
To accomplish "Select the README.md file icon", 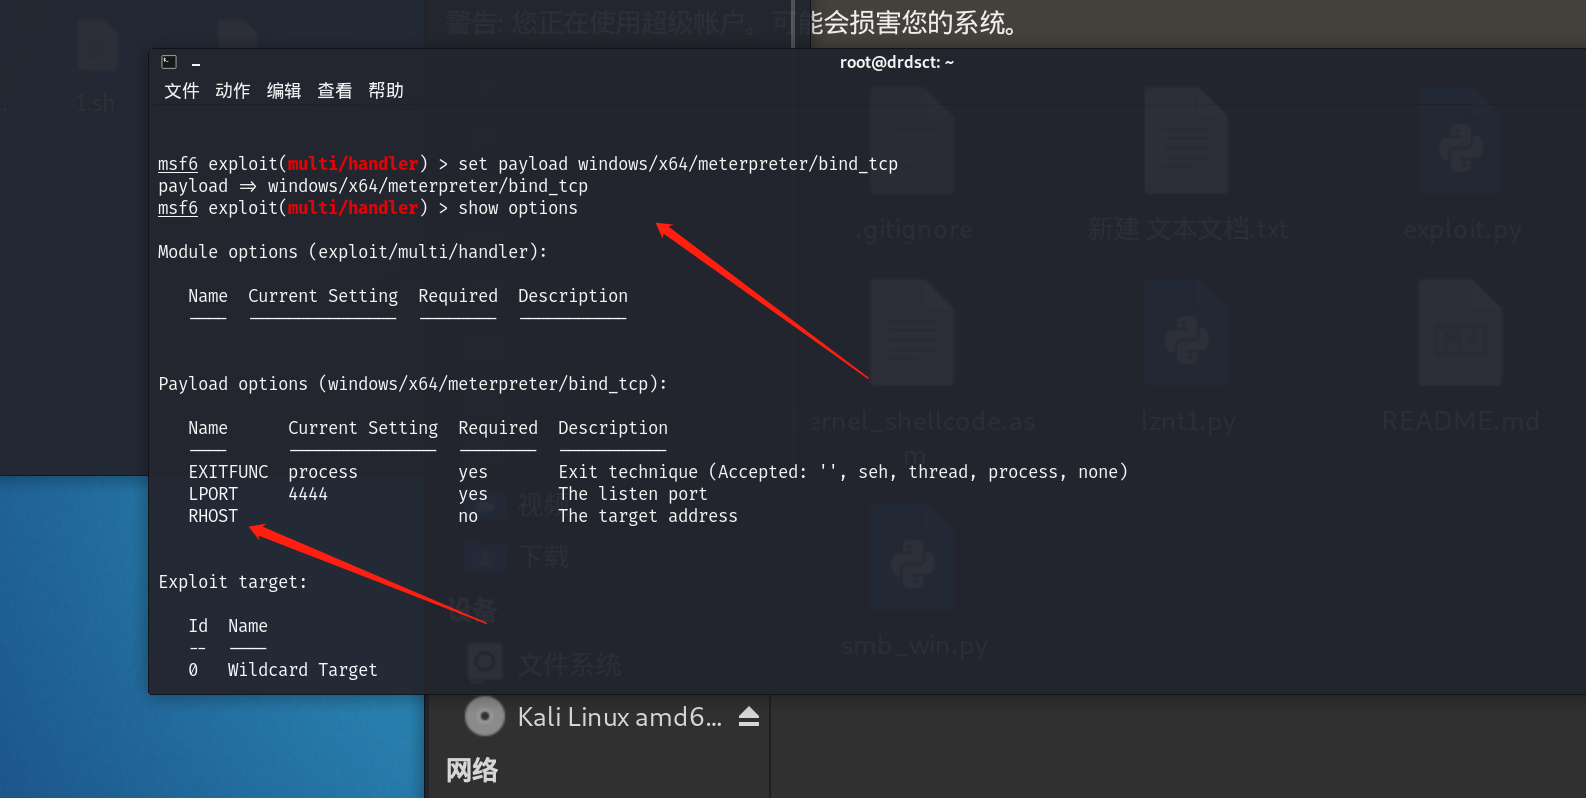I will tap(1460, 332).
